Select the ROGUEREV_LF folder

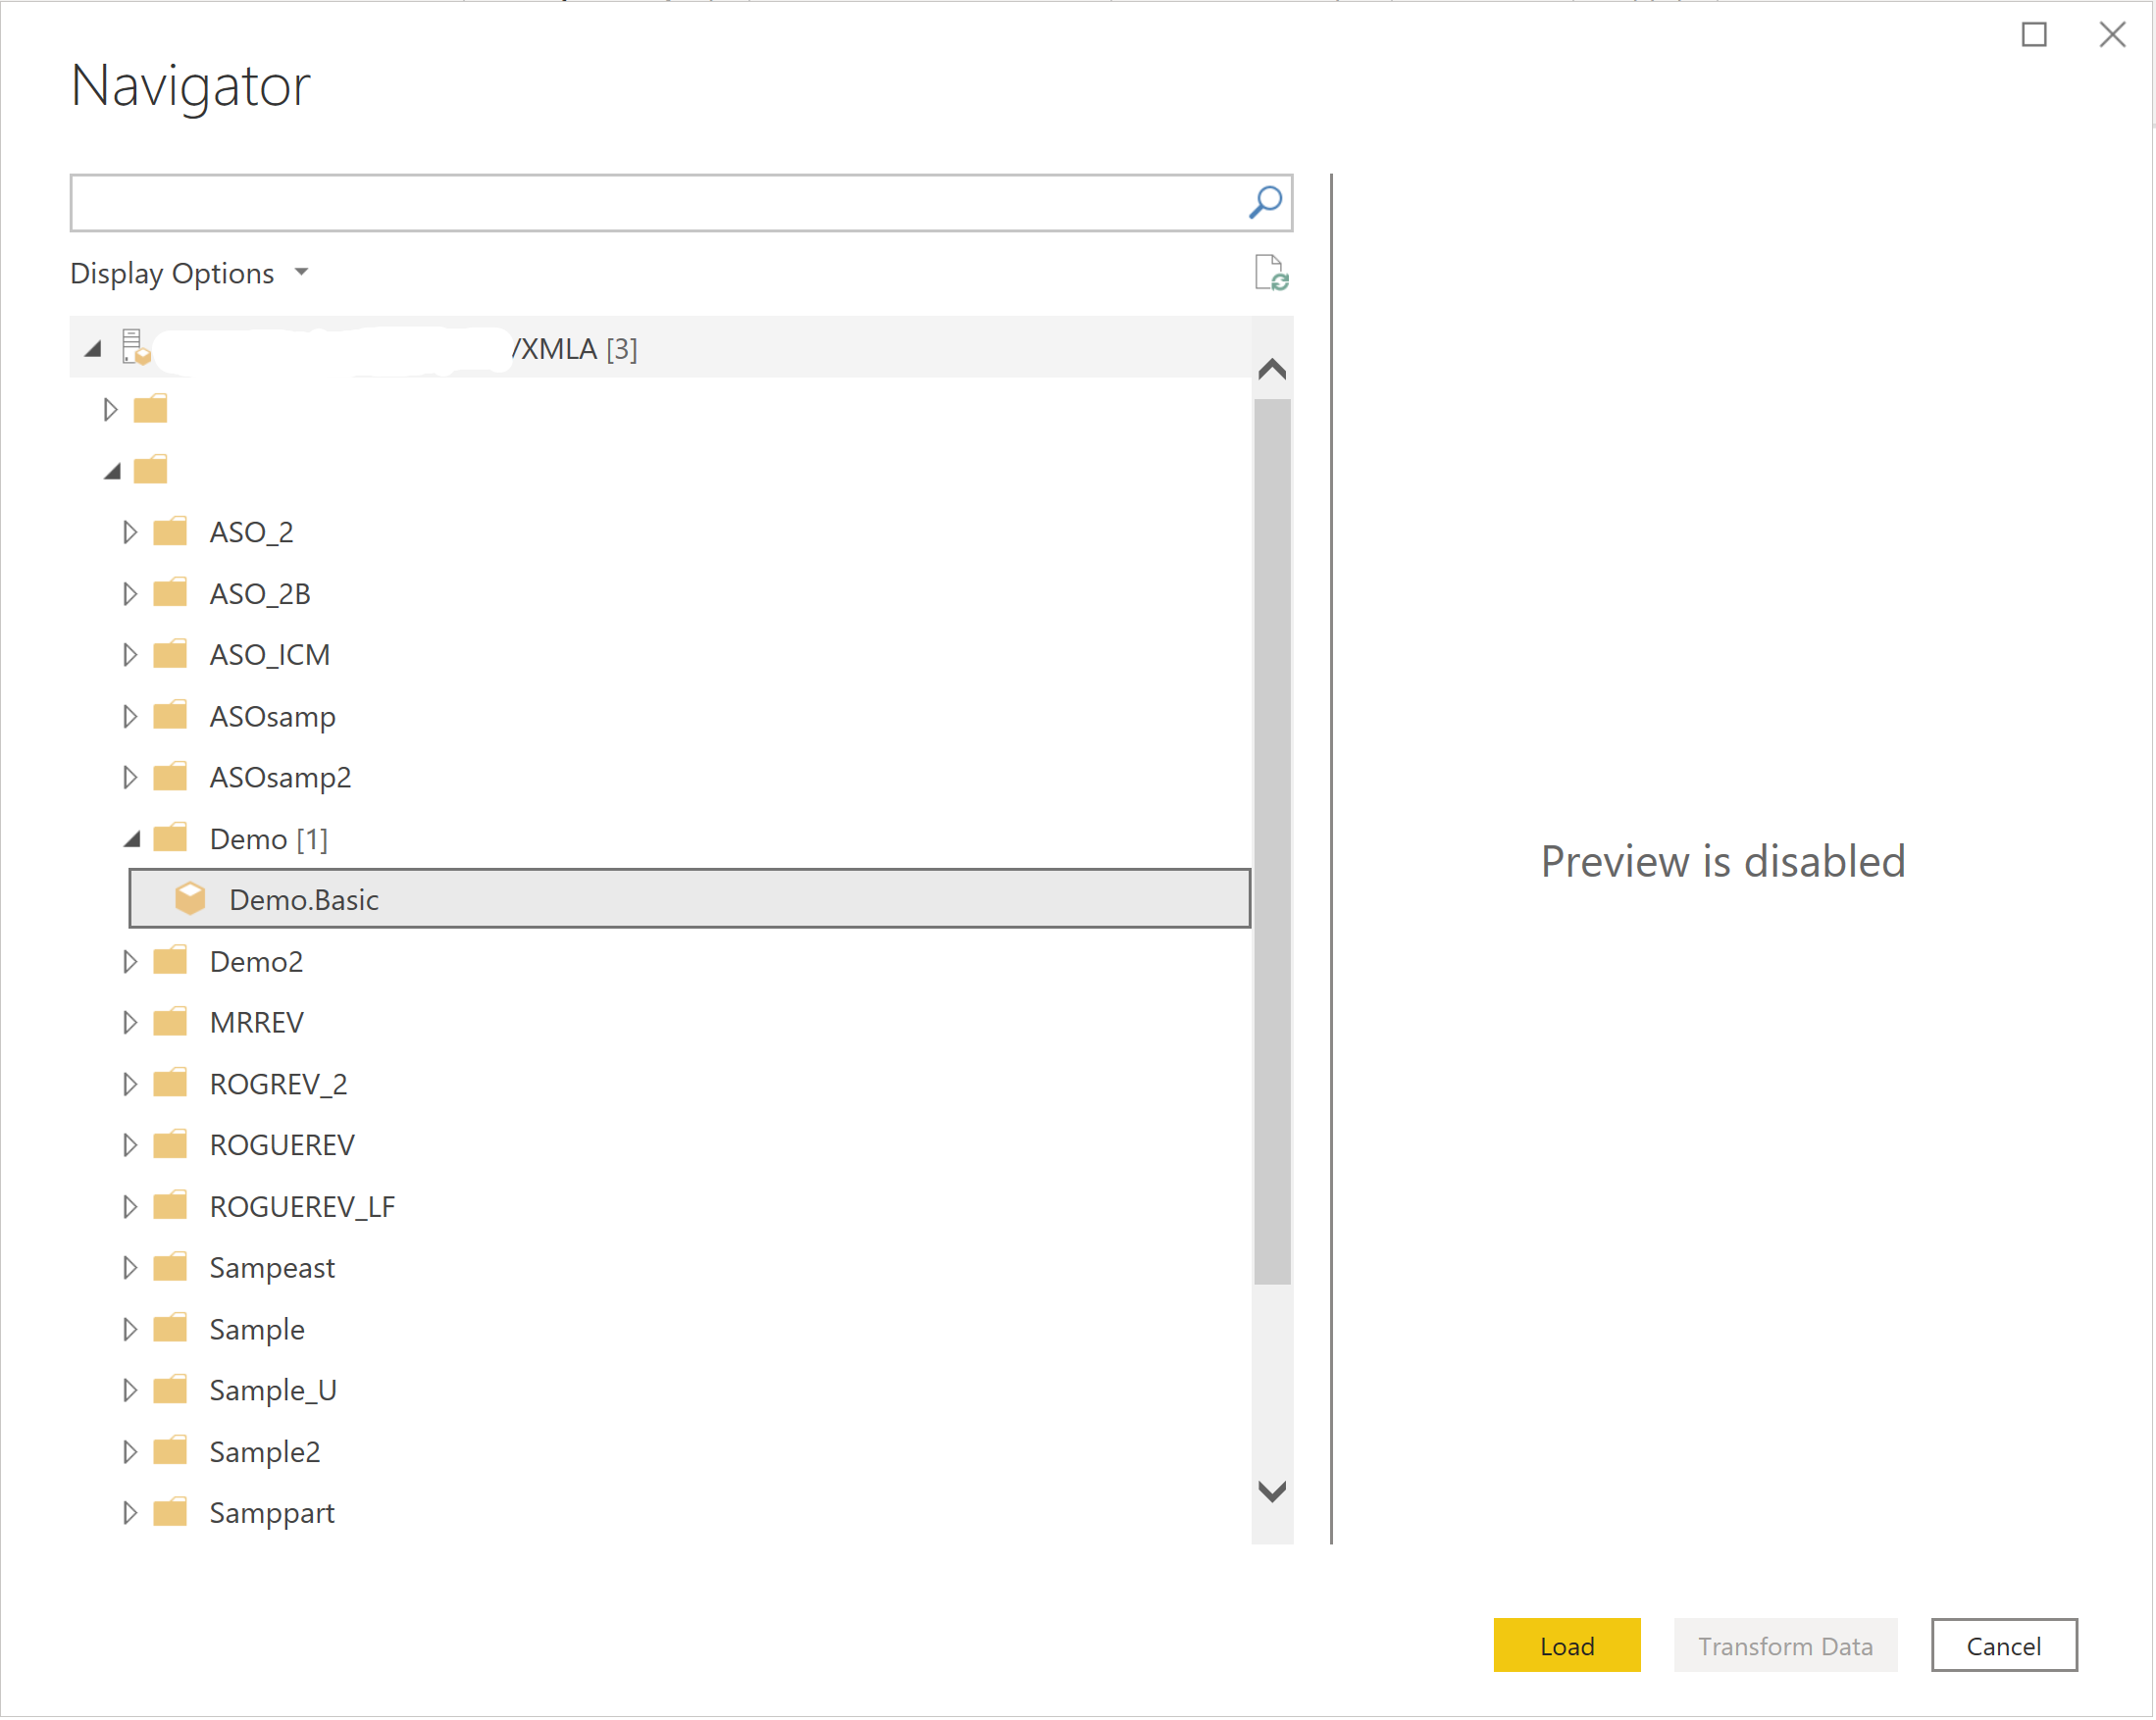(x=305, y=1206)
